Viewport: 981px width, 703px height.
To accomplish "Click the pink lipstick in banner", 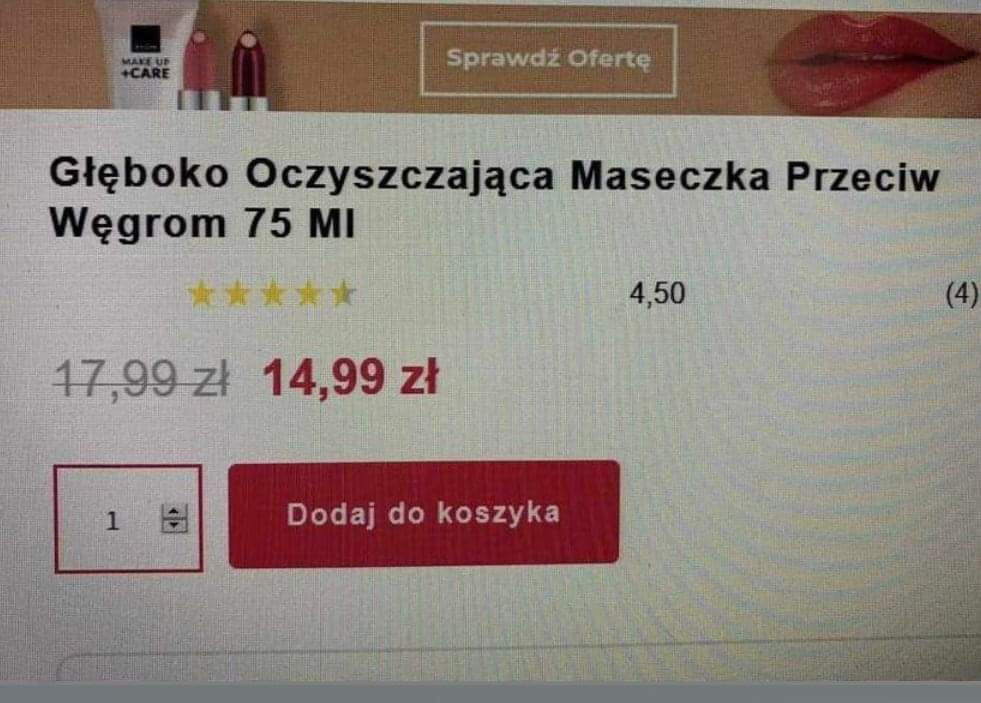I will pyautogui.click(x=200, y=70).
